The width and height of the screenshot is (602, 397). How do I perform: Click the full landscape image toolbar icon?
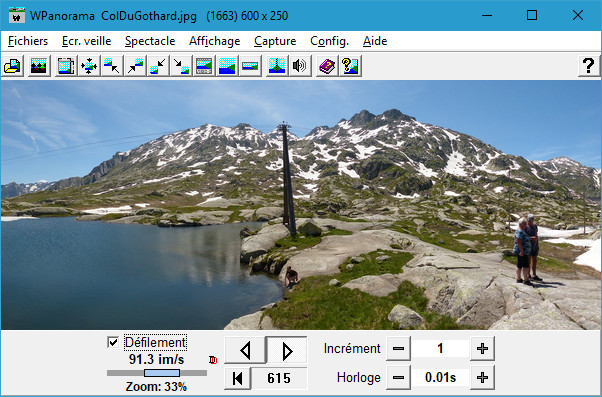(x=227, y=66)
